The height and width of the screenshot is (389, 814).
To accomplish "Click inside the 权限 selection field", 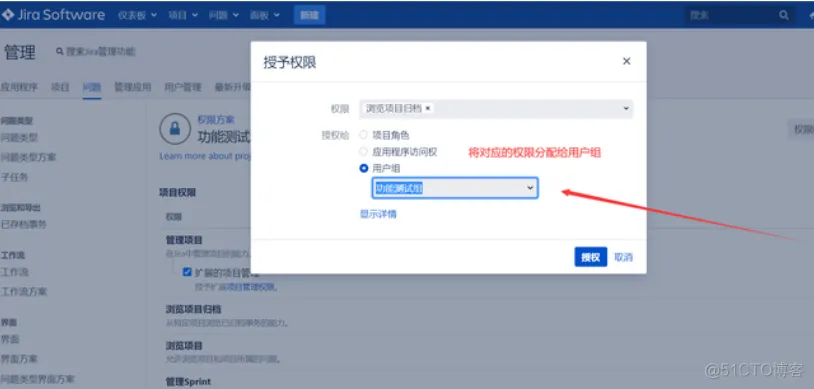I will point(496,108).
